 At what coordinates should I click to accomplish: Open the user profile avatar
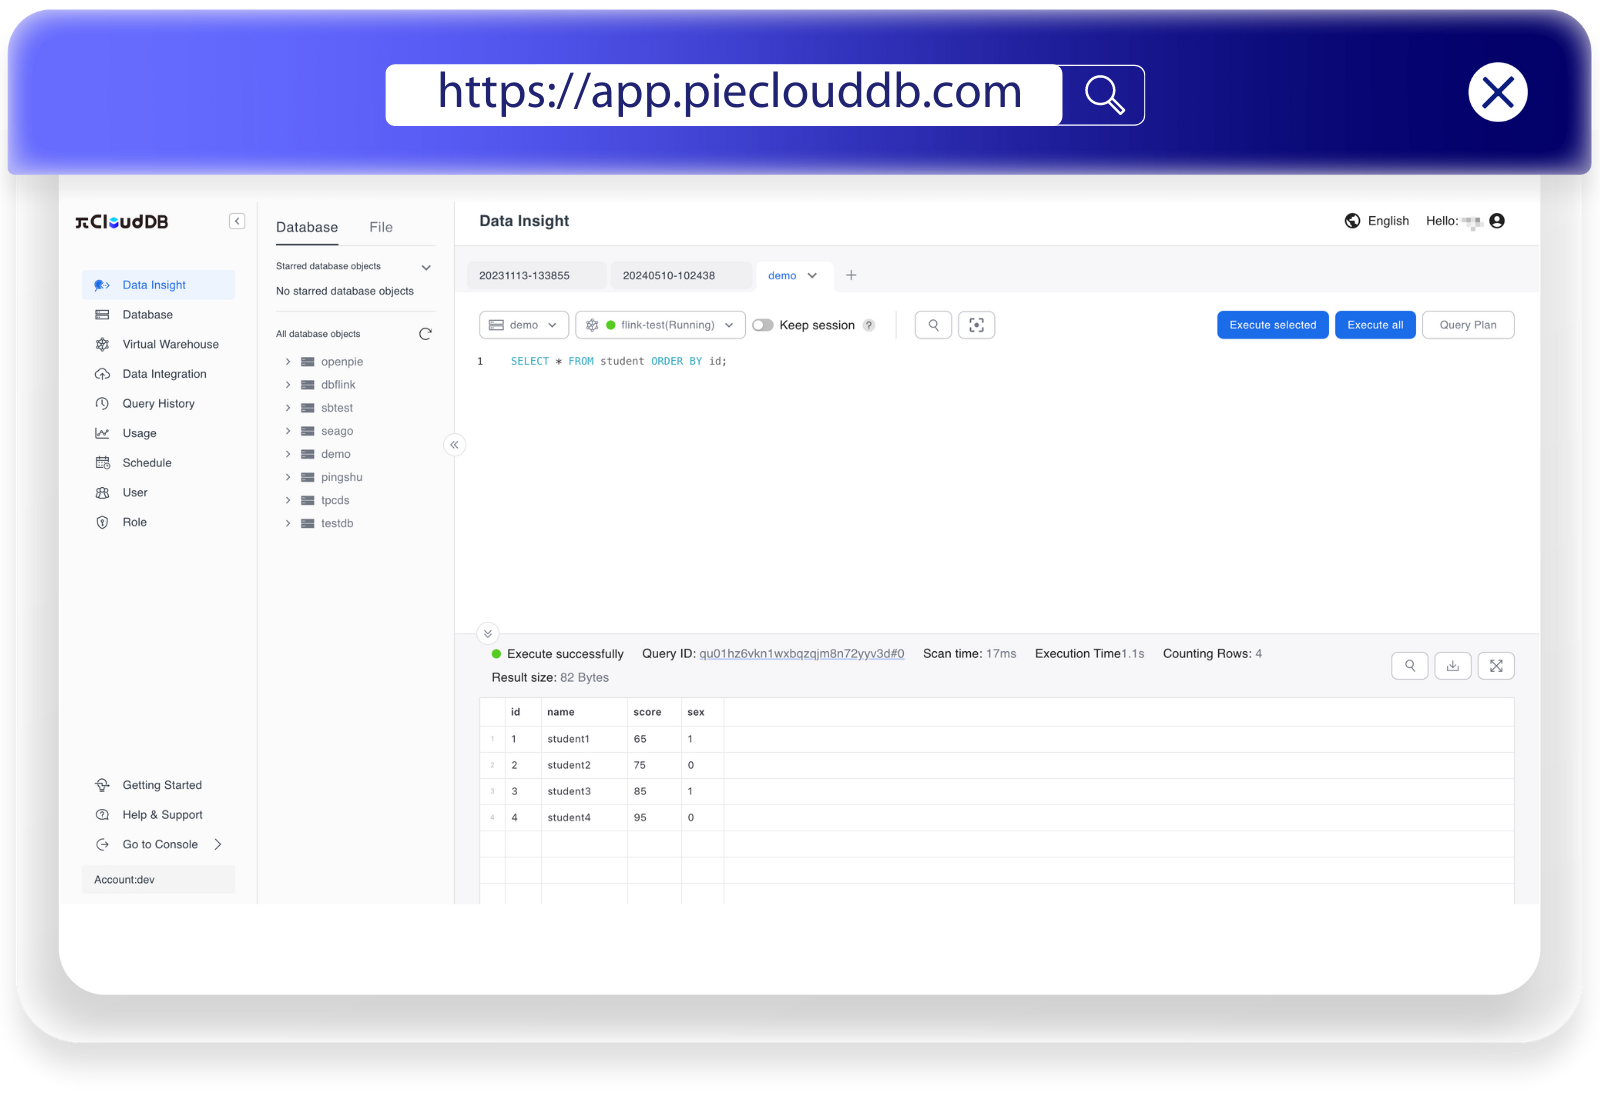tap(1497, 221)
